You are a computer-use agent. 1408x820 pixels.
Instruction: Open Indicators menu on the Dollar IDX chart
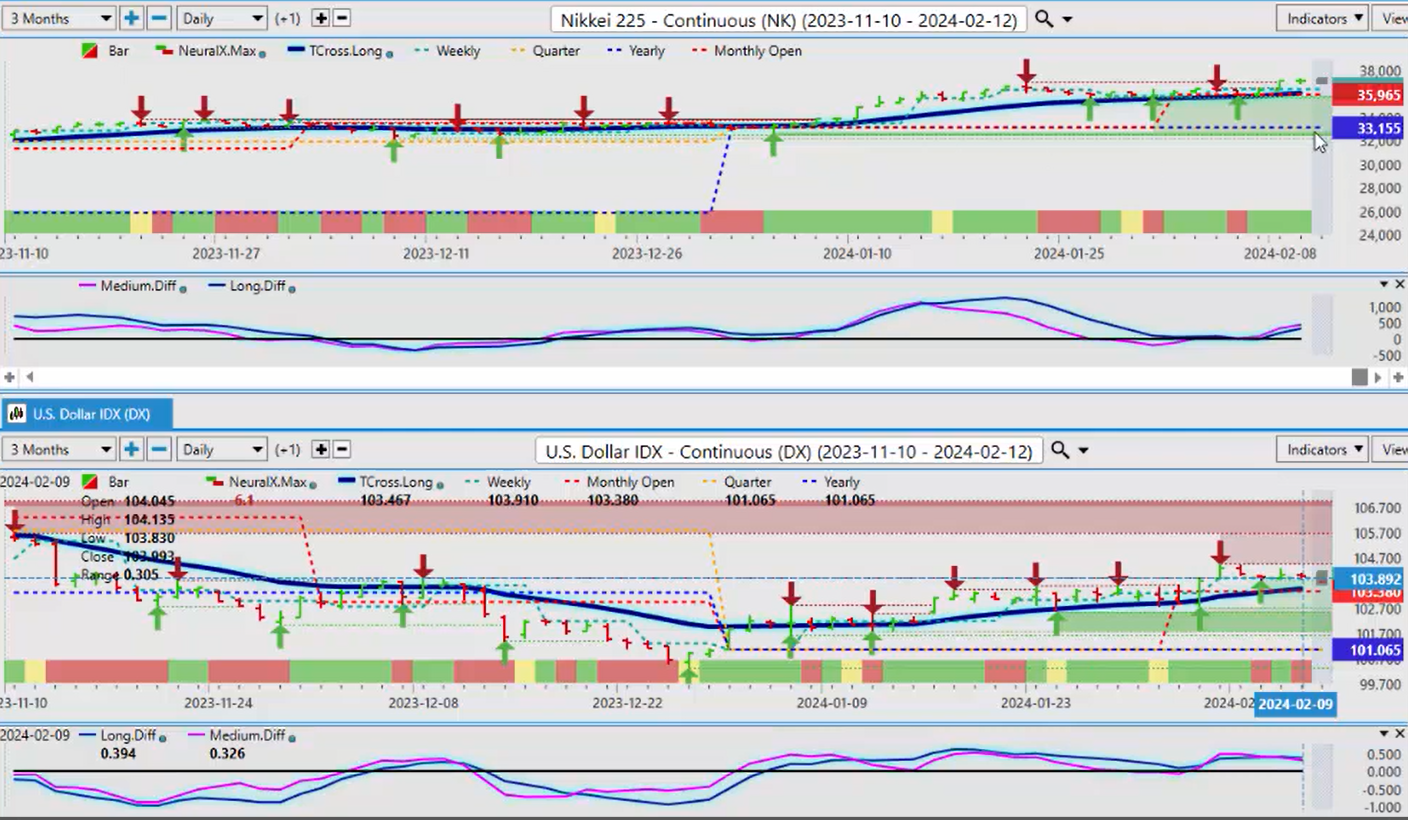pyautogui.click(x=1322, y=449)
